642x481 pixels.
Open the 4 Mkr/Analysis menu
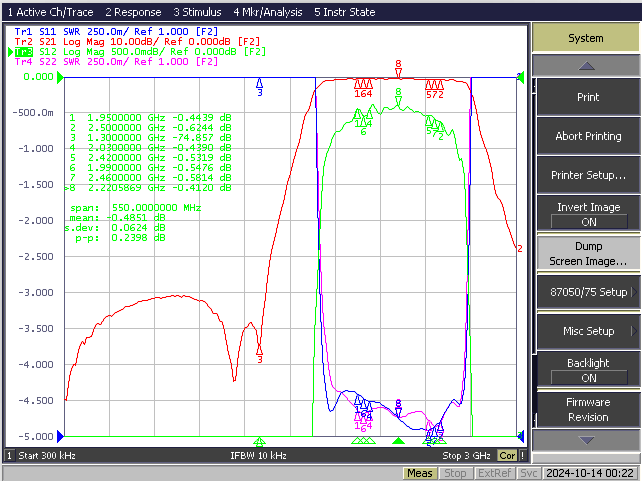(268, 12)
